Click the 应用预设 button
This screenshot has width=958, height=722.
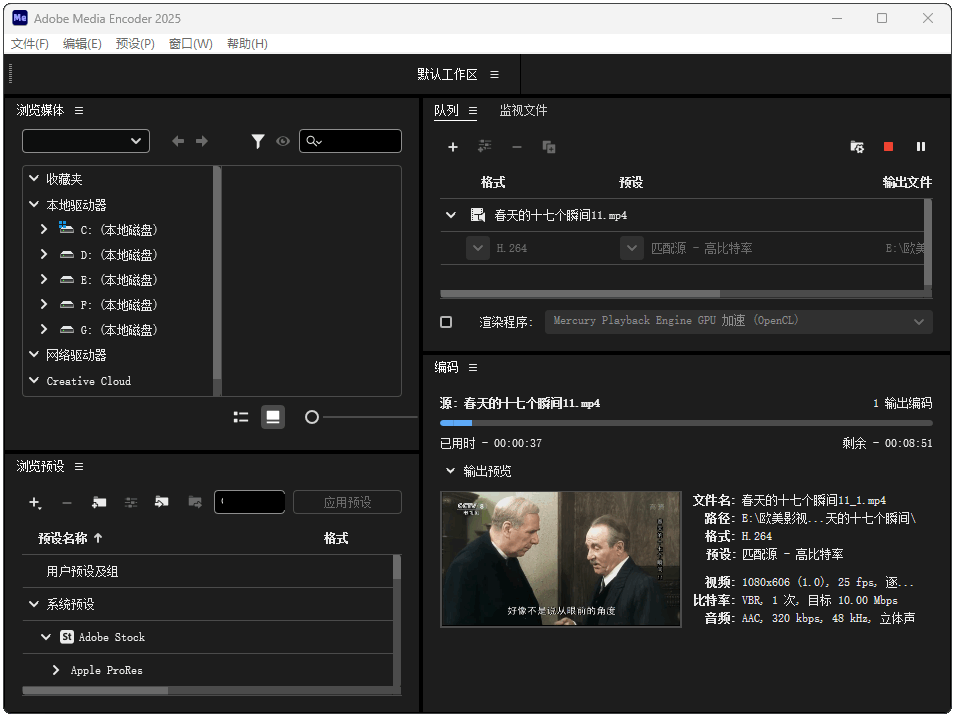point(347,501)
